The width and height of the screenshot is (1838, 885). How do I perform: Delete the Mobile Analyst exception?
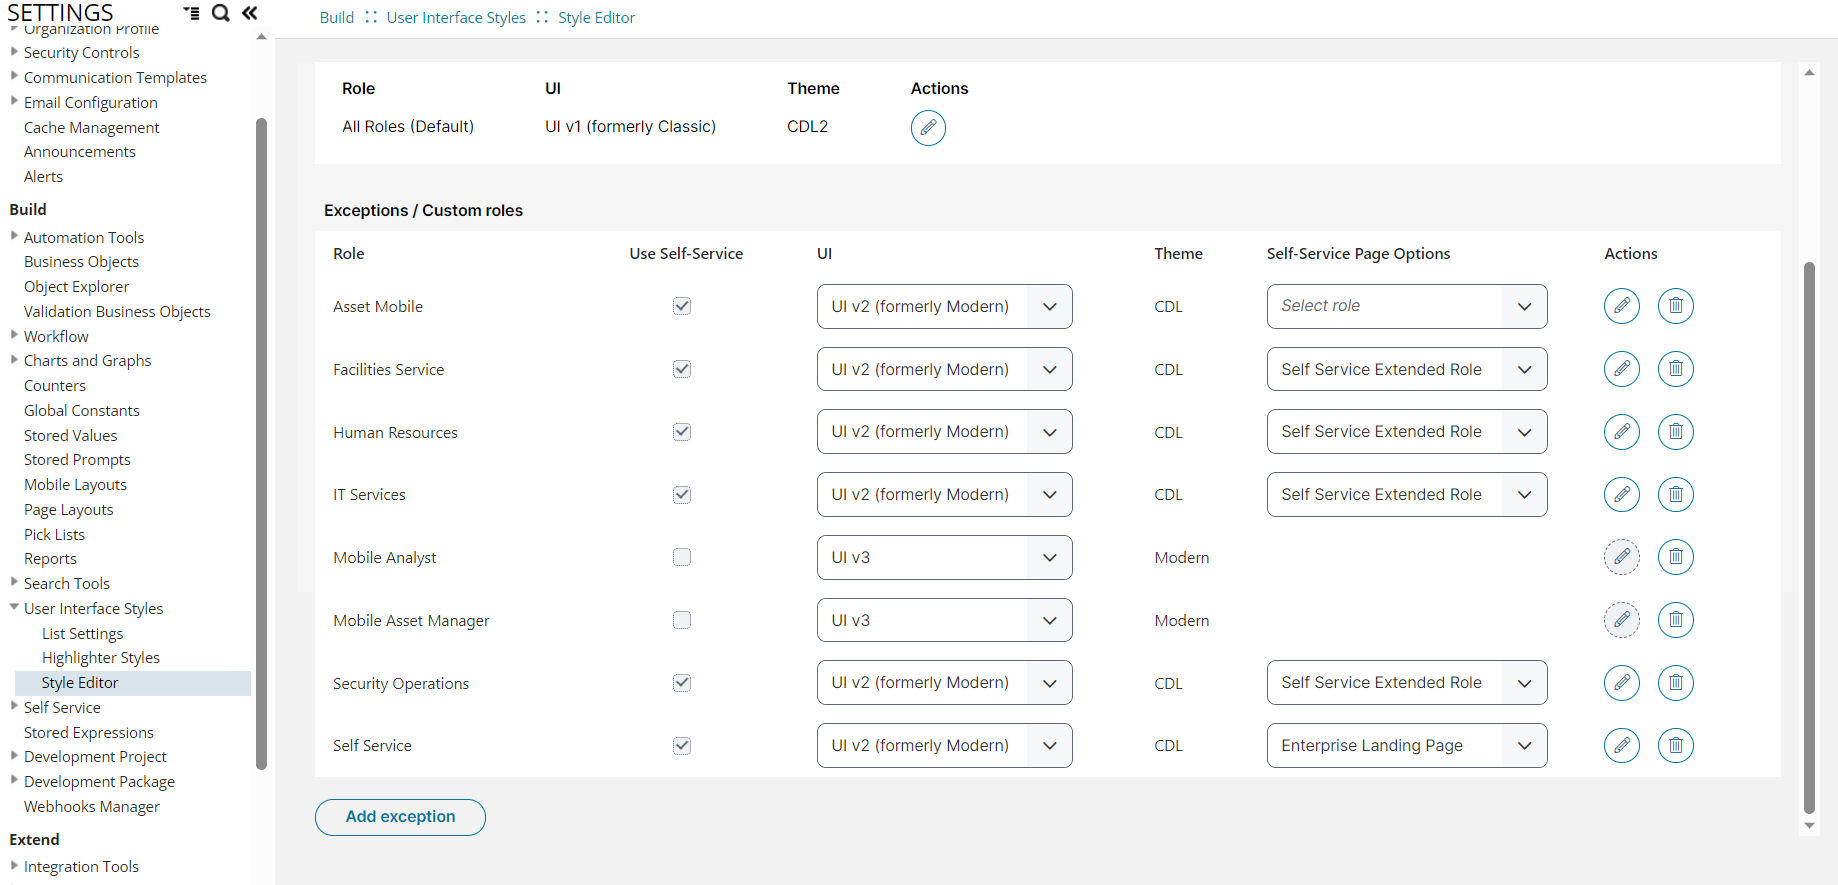click(1675, 557)
